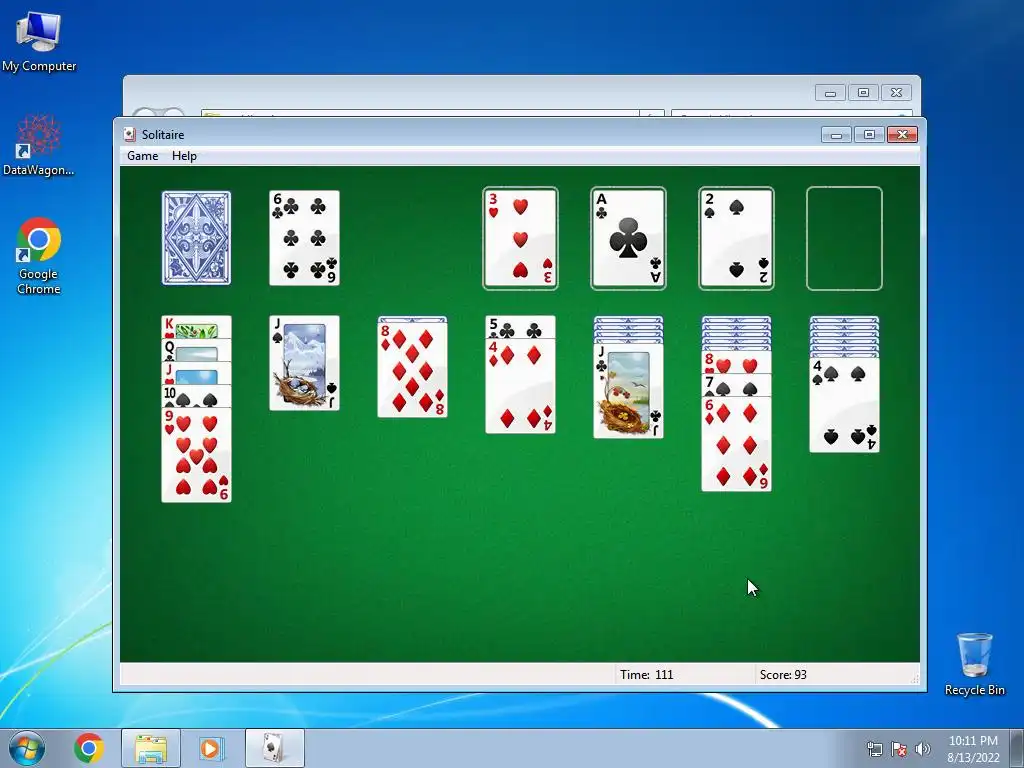Screen dimensions: 1024x768
Task: Open the DataWagon desktop shortcut
Action: tap(39, 144)
